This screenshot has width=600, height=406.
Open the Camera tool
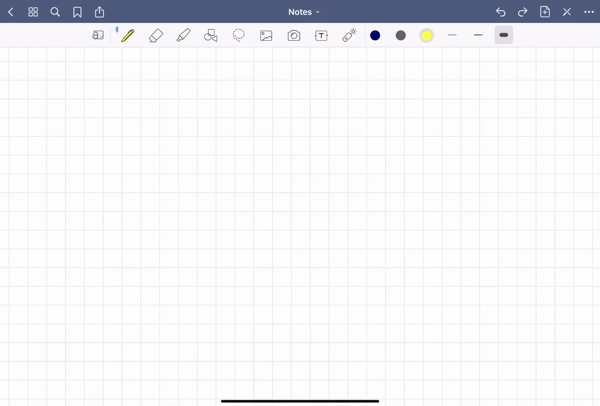point(294,35)
